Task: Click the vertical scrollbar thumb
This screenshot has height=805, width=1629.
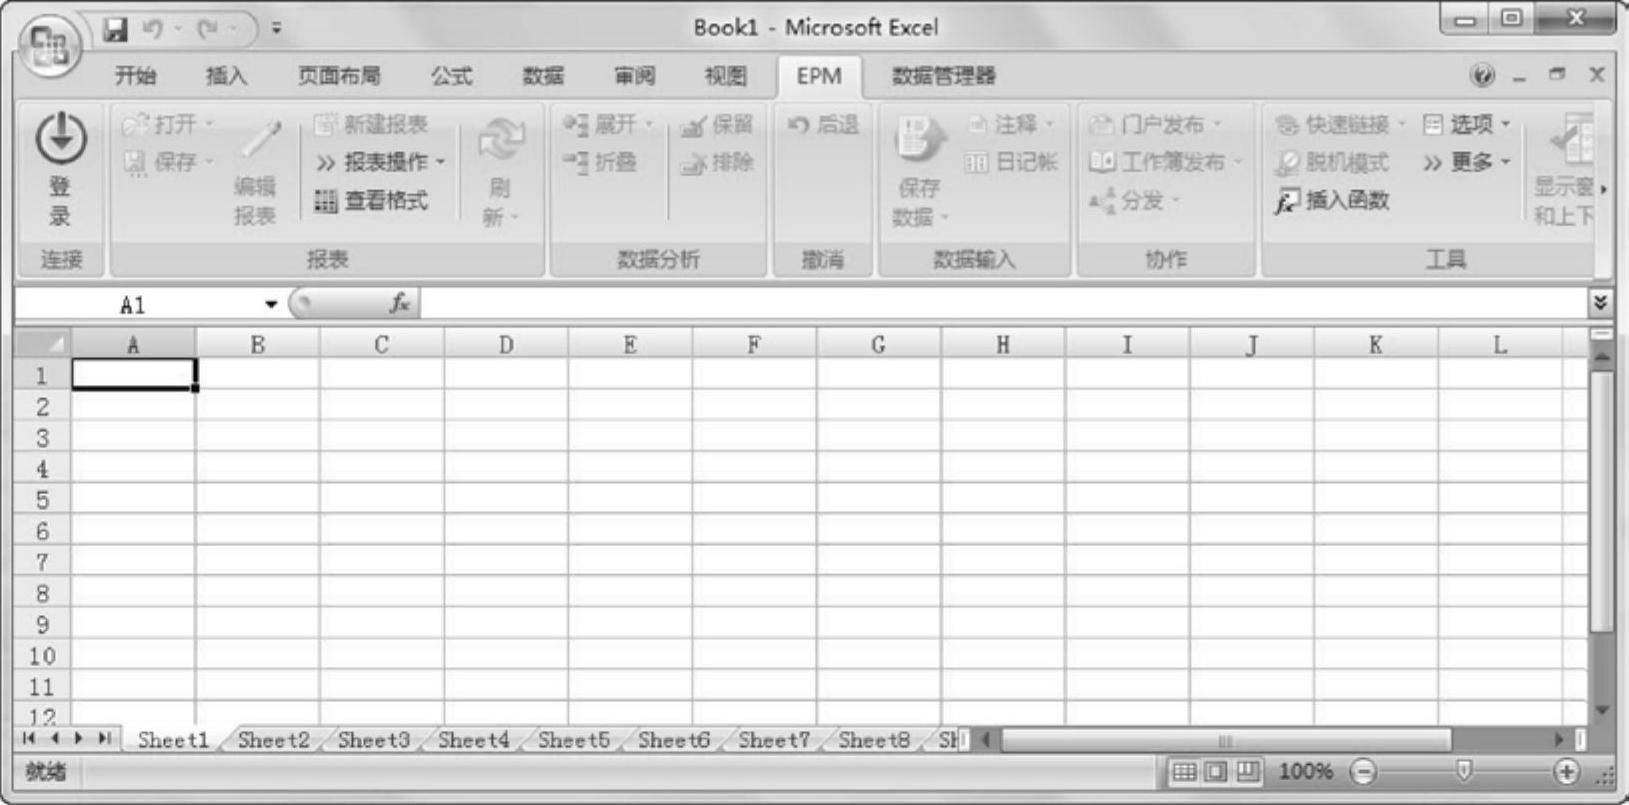Action: (x=1601, y=502)
